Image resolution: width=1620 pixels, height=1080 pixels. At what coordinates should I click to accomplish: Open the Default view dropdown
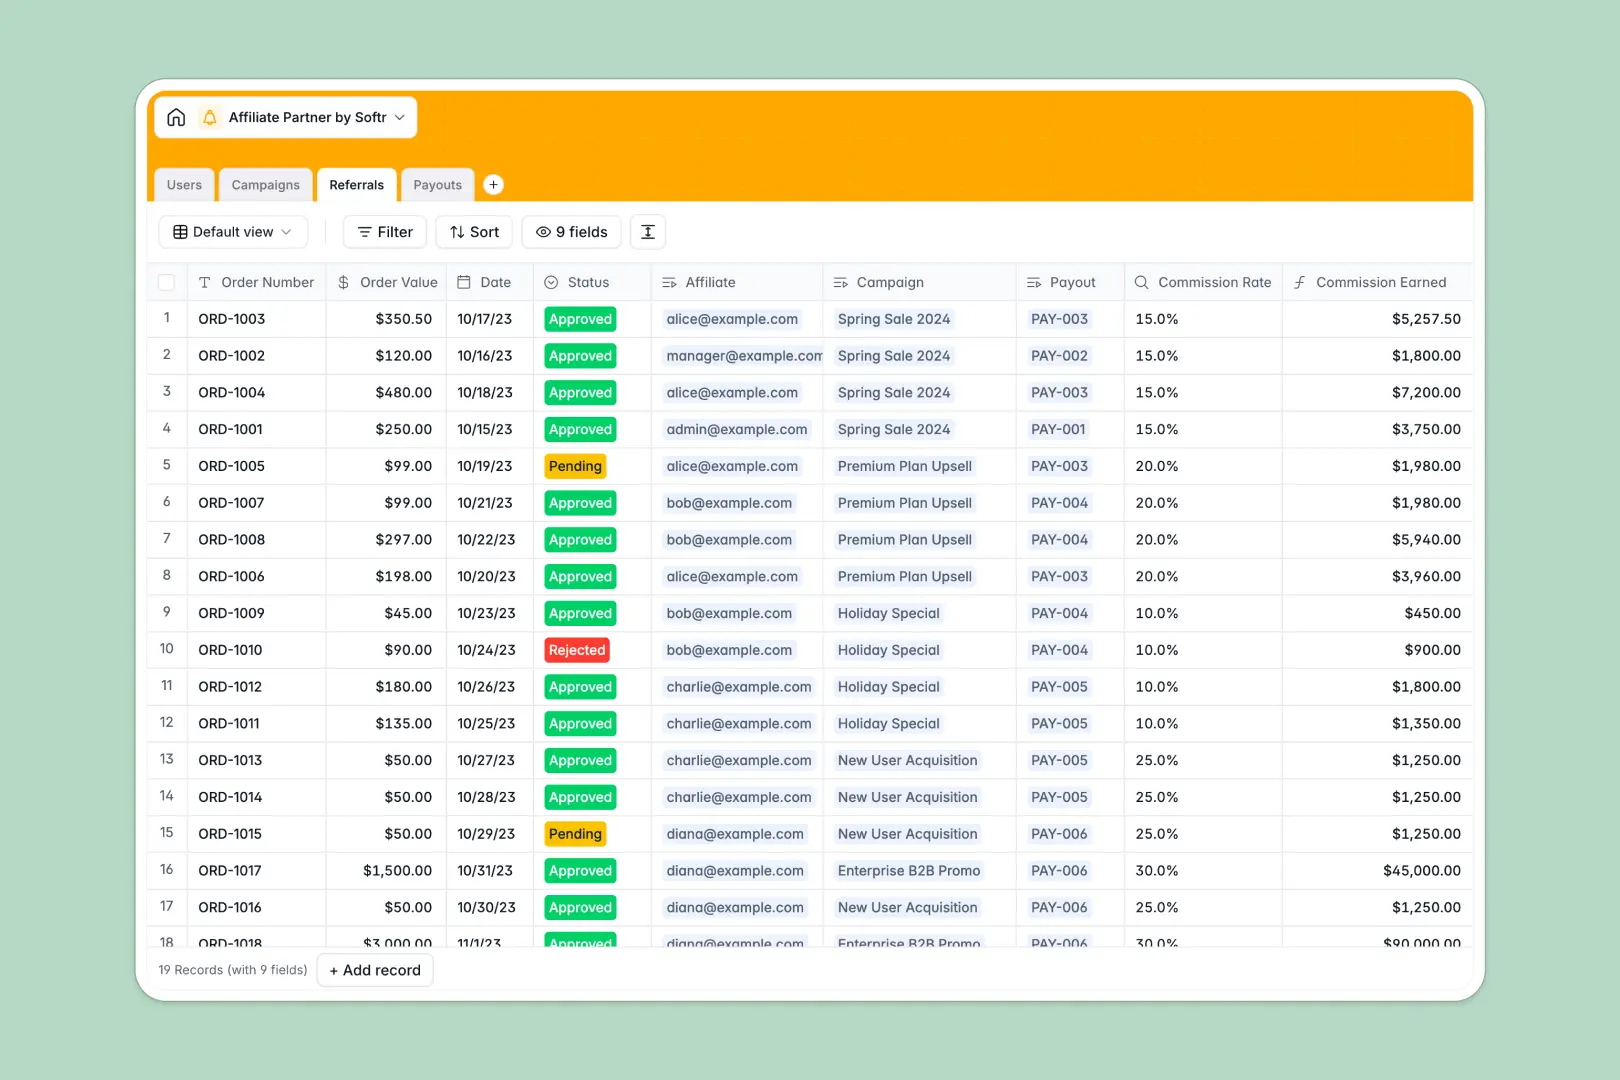click(232, 231)
